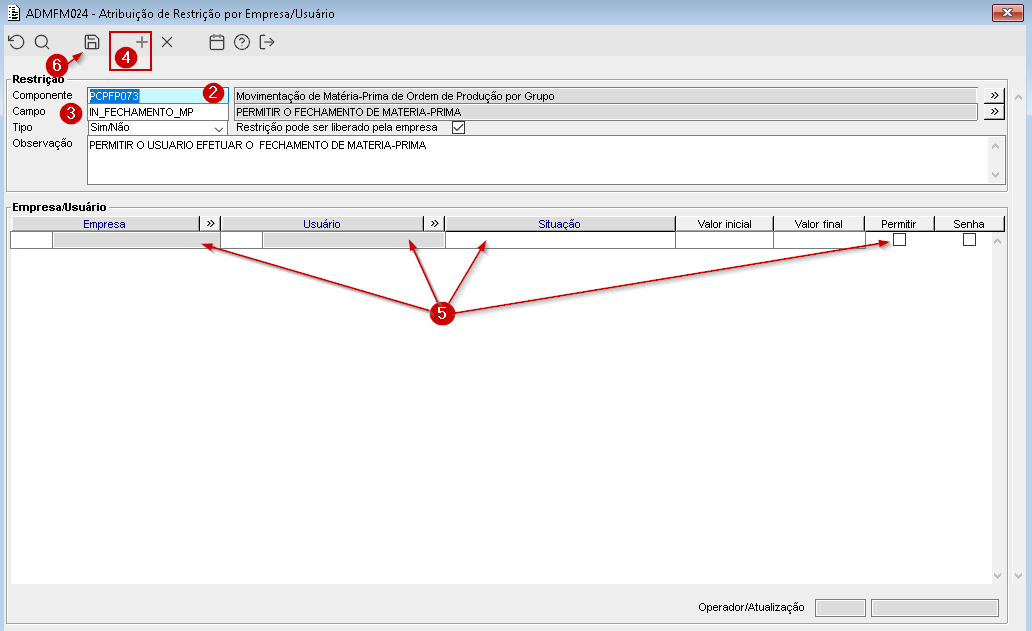Delete record using the X toolbar icon
Viewport: 1032px width, 631px height.
pos(167,42)
